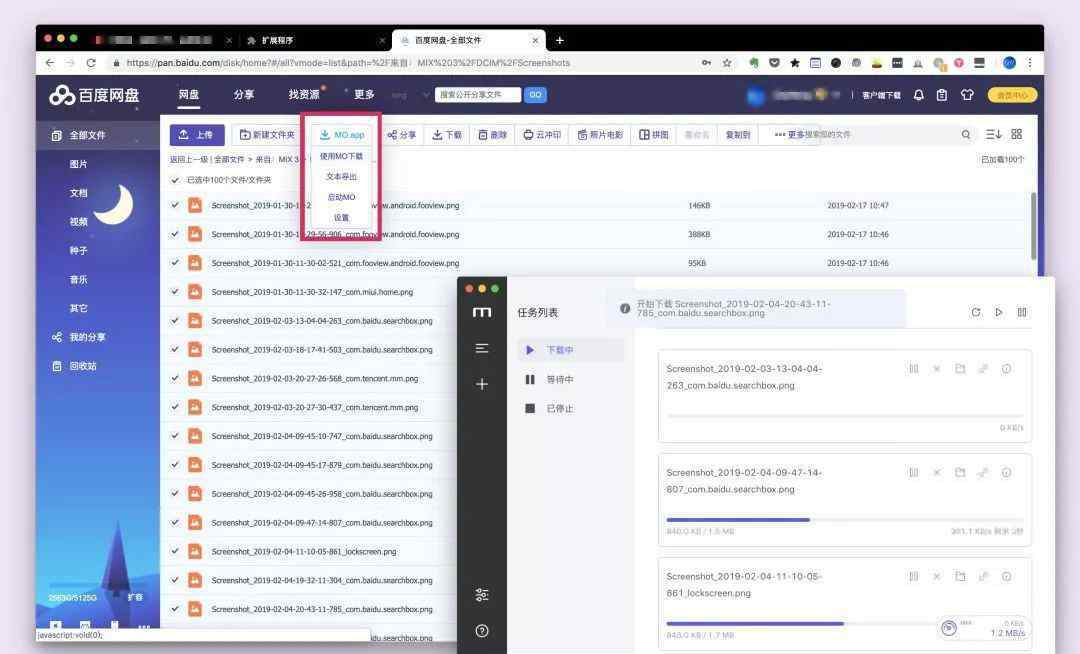Resume all tasks with play icon
This screenshot has width=1080, height=654.
[999, 313]
